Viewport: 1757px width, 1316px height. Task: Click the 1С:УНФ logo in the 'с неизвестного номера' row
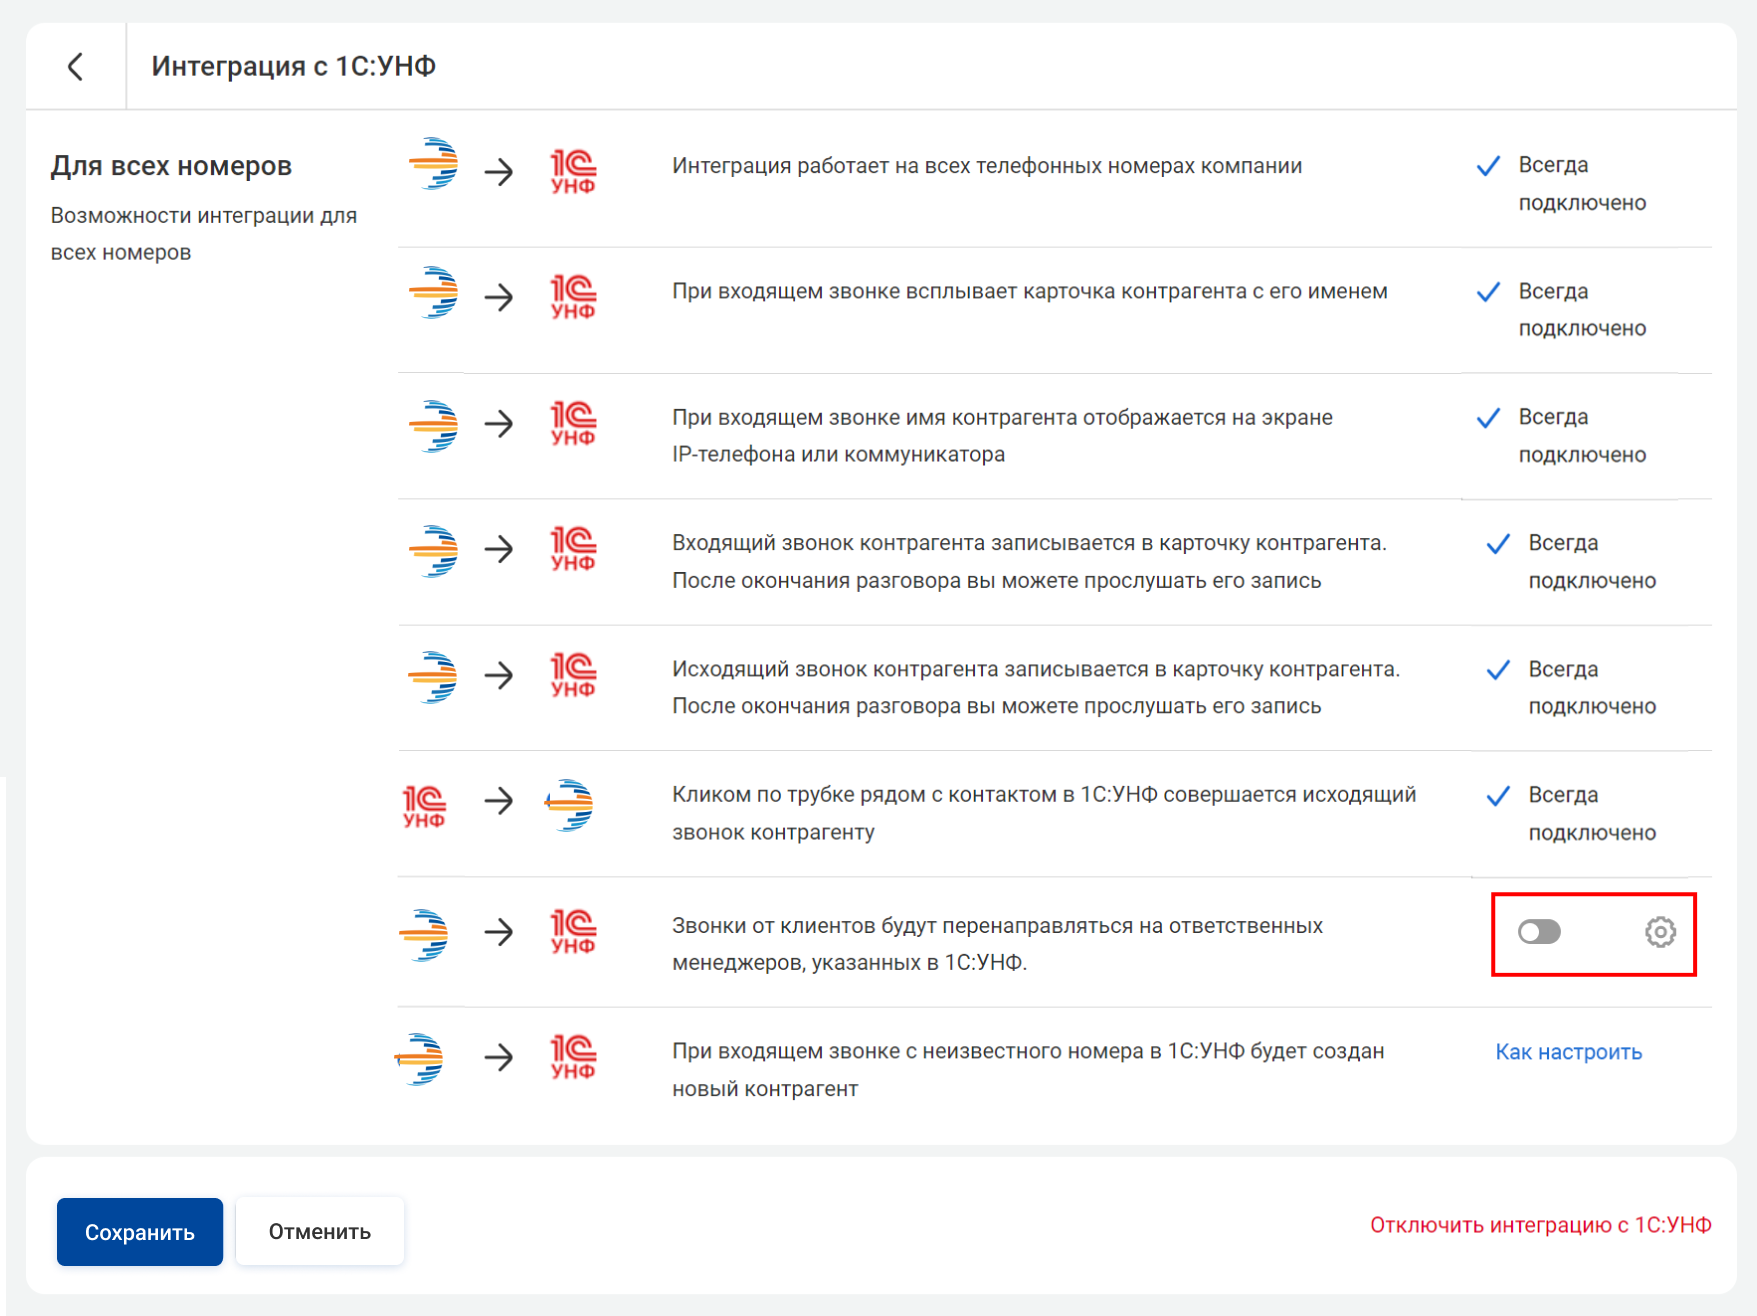pos(573,1057)
